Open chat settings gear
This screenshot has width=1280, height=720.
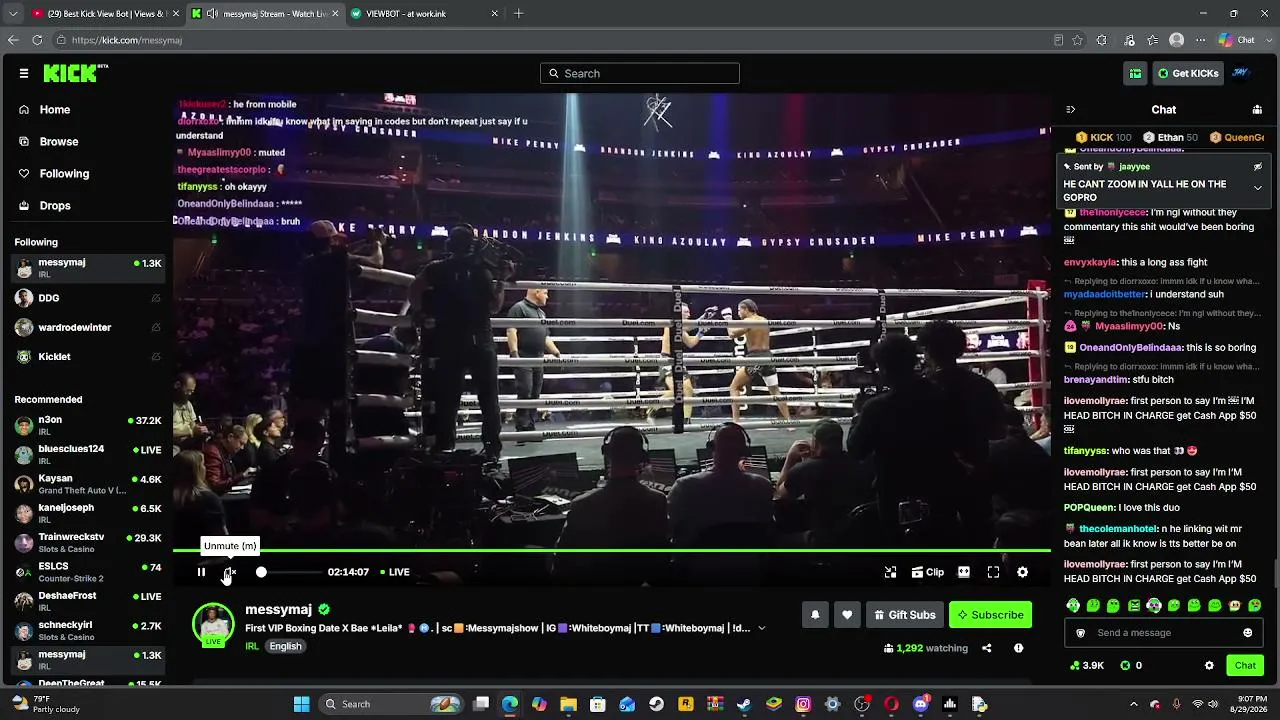coord(1209,666)
